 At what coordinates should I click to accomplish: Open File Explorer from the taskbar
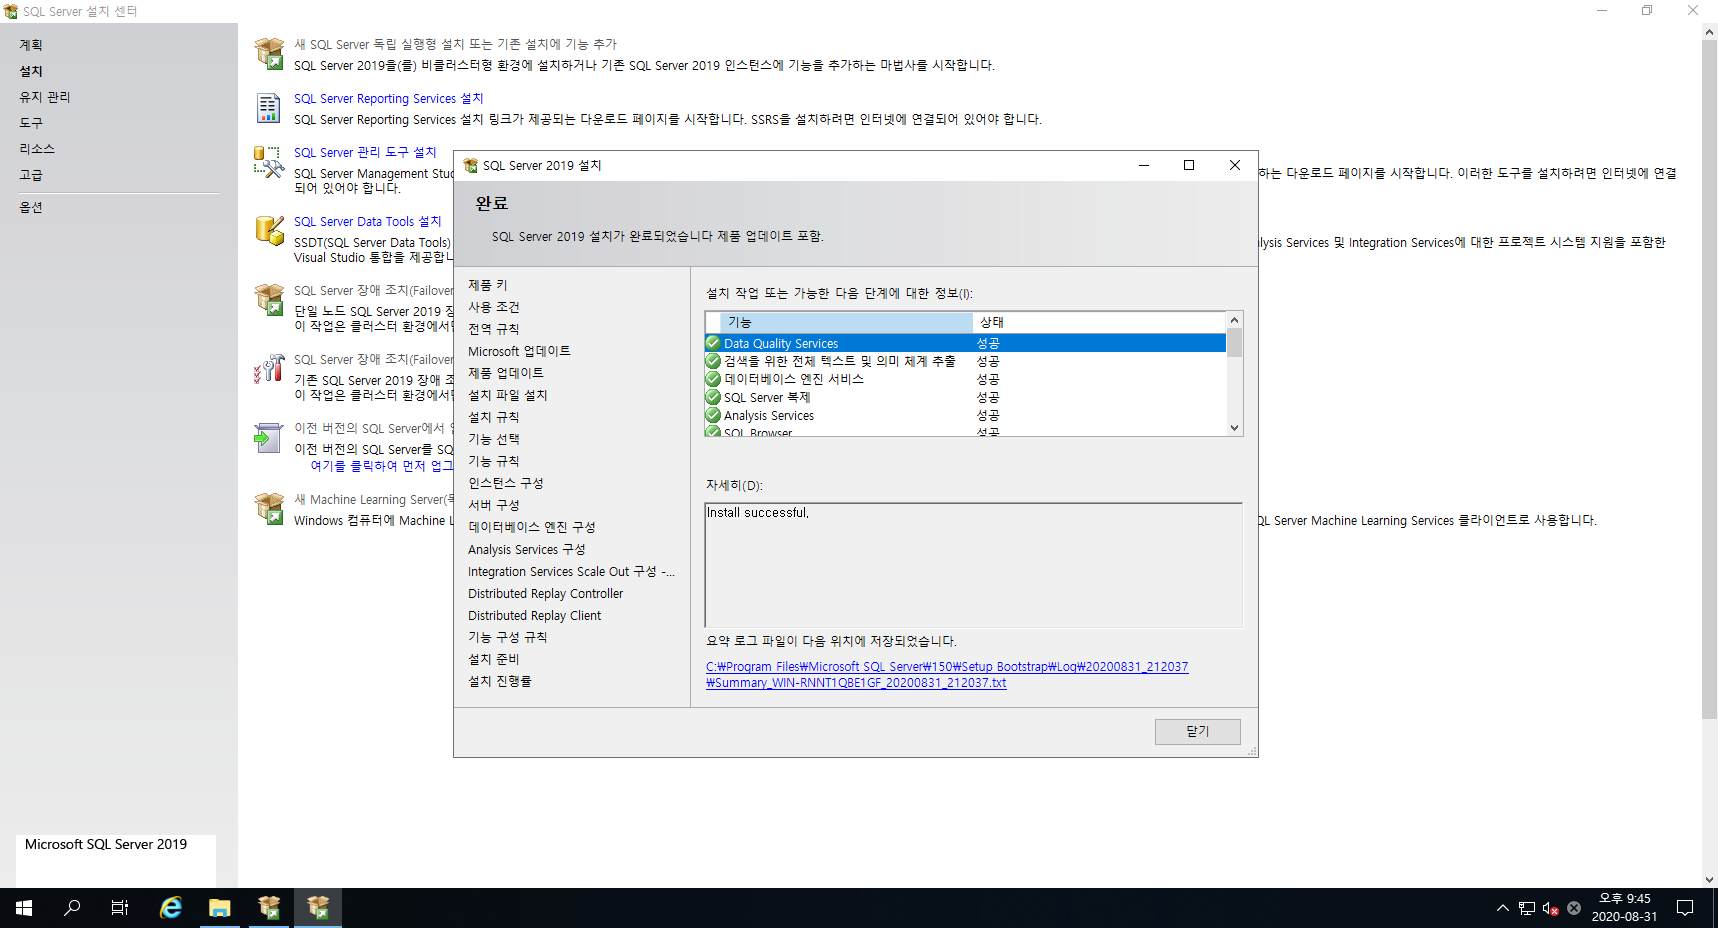tap(220, 908)
